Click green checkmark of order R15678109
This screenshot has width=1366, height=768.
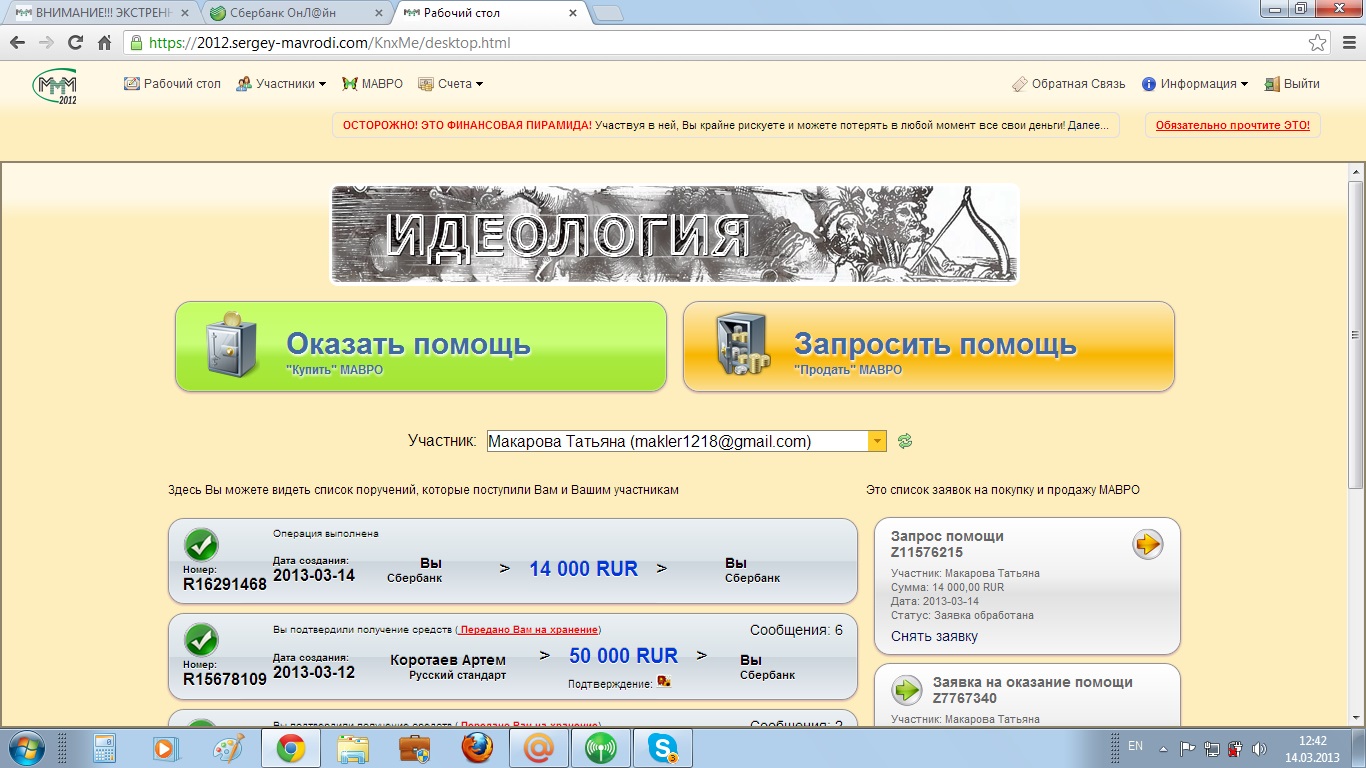tap(202, 639)
